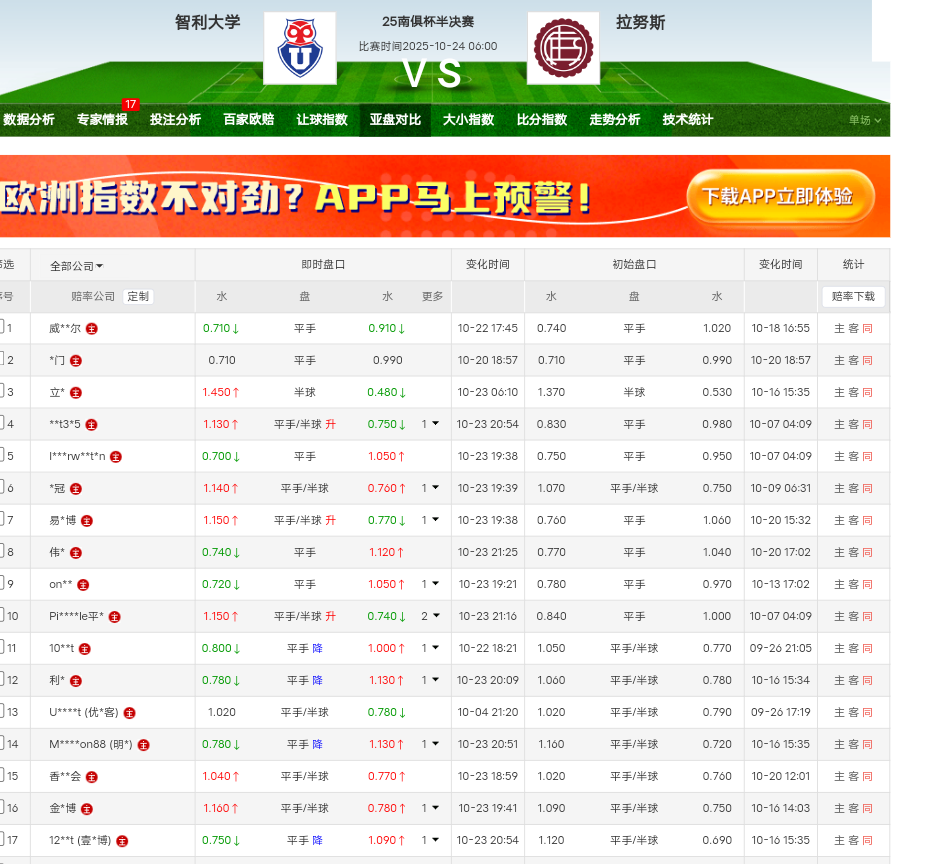The image size is (948, 864).
Task: Click the Universidad de Chile team logo
Action: click(299, 48)
